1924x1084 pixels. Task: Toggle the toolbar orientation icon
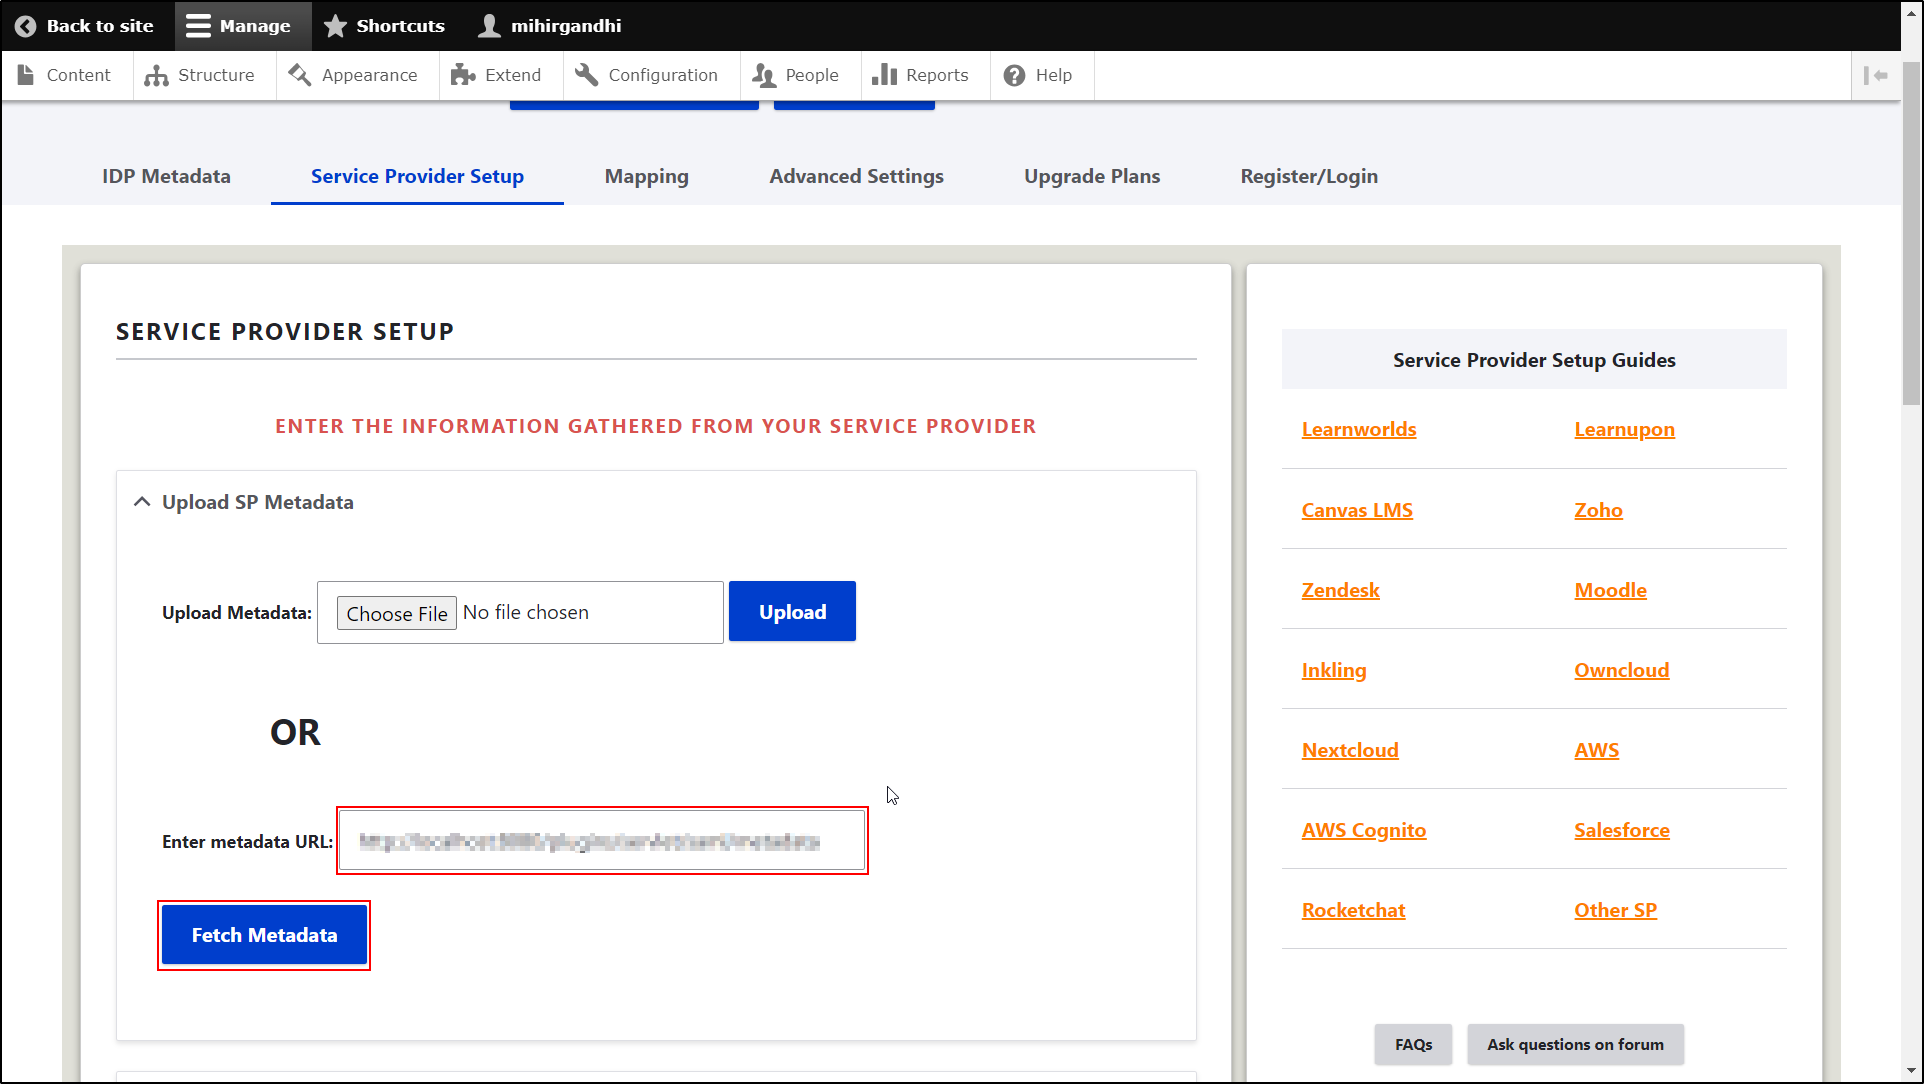point(1875,75)
